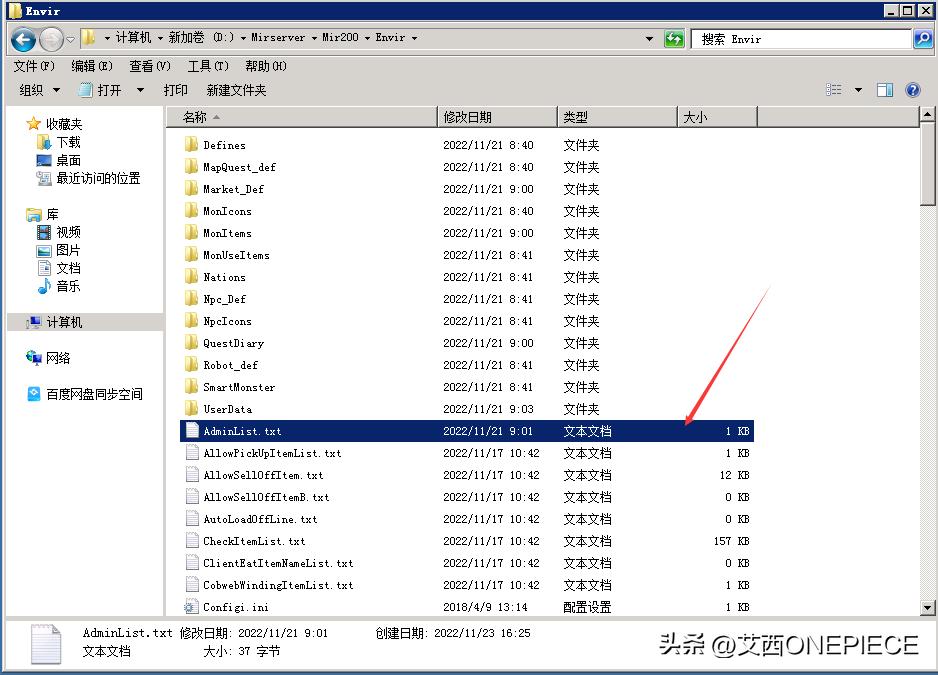Click the Forward navigation arrow button
This screenshot has height=675, width=938.
pos(51,40)
